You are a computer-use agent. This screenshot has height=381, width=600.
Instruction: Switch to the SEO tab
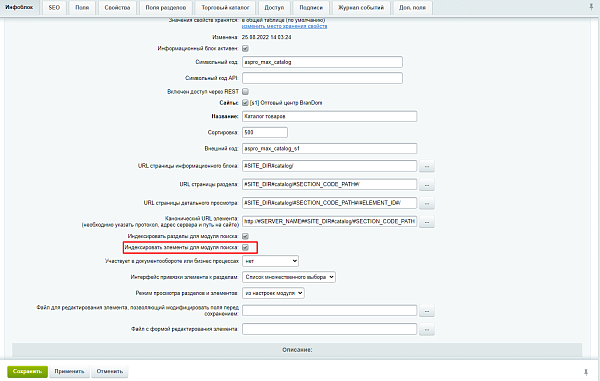point(54,8)
